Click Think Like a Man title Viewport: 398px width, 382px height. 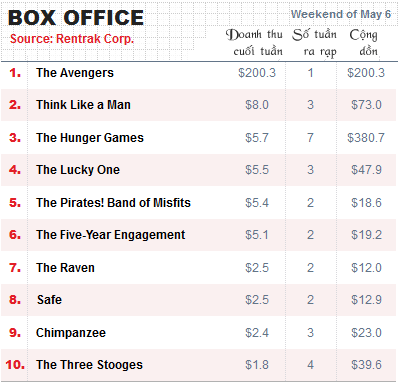[83, 105]
